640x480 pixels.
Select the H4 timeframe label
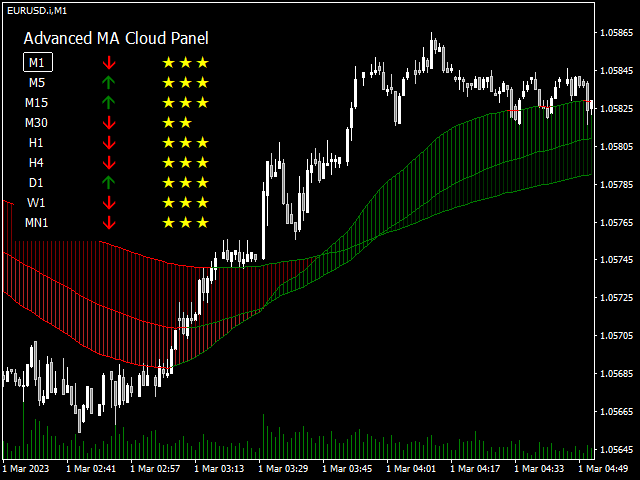click(x=36, y=162)
